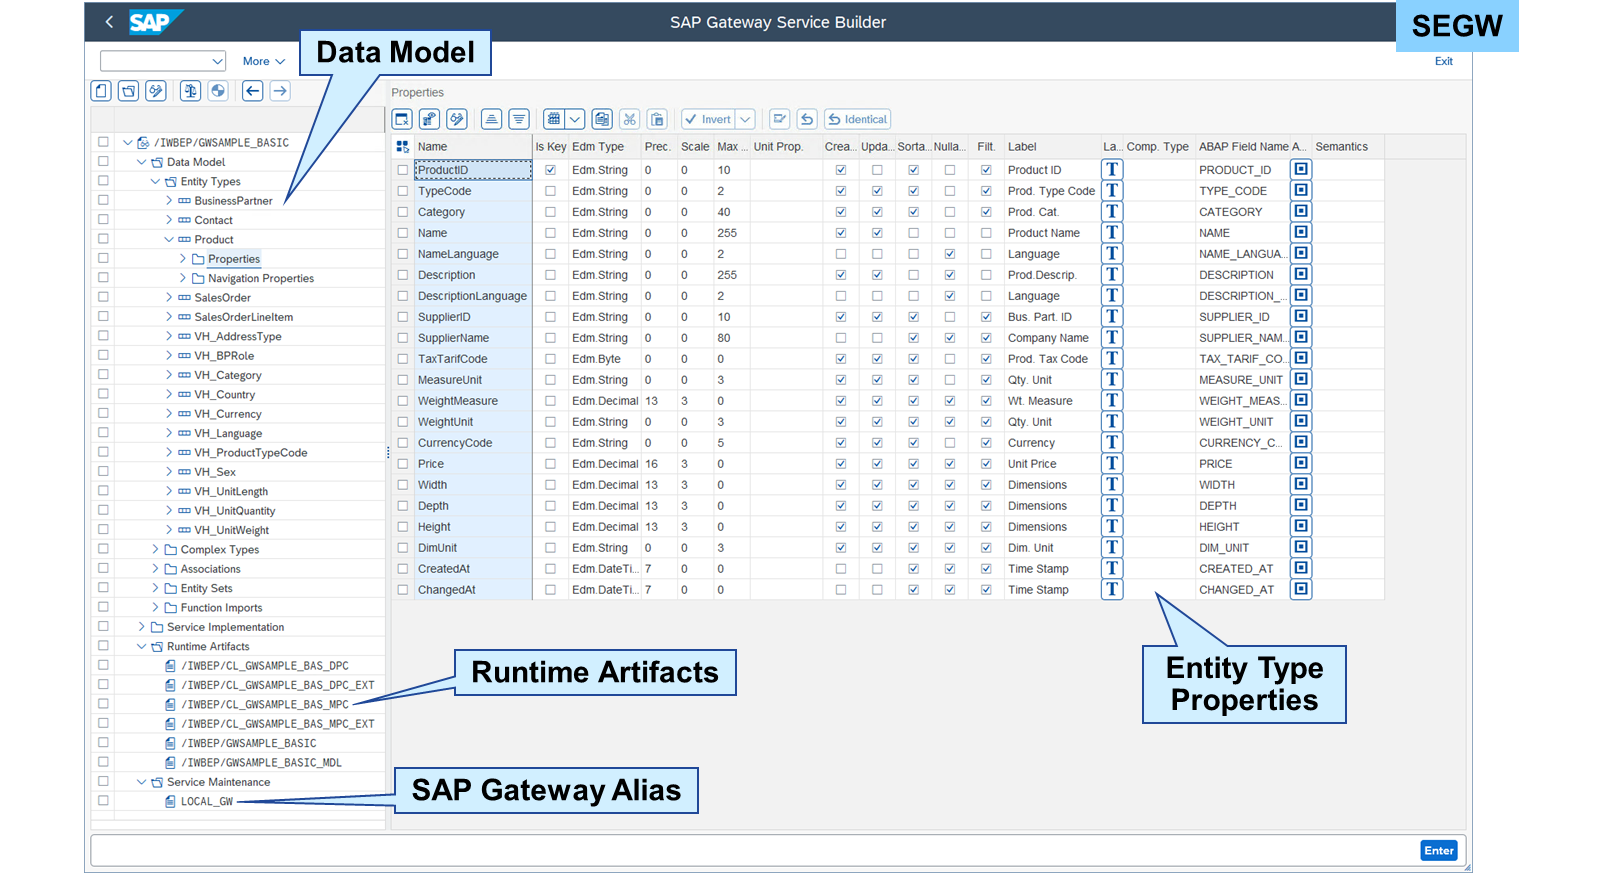
Task: Toggle Creatable checkbox for Category row
Action: coord(841,212)
